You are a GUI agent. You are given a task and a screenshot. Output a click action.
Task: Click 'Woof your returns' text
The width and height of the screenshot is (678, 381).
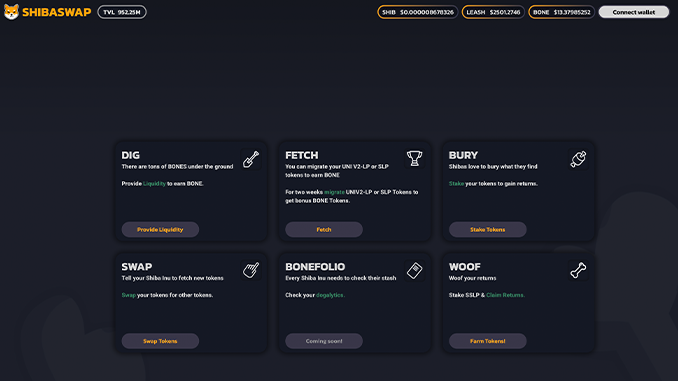click(x=473, y=278)
